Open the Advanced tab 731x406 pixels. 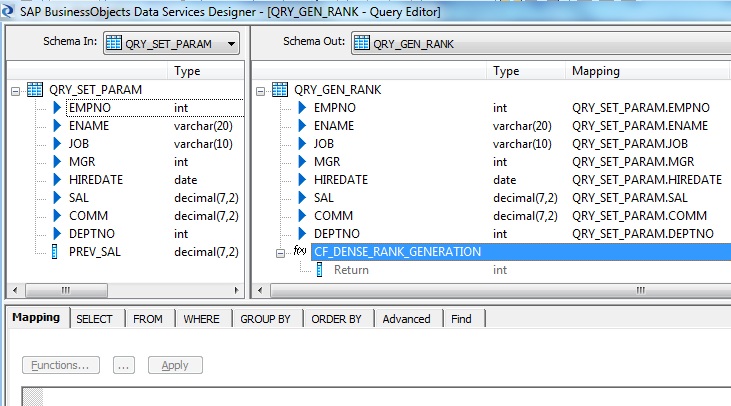point(407,319)
